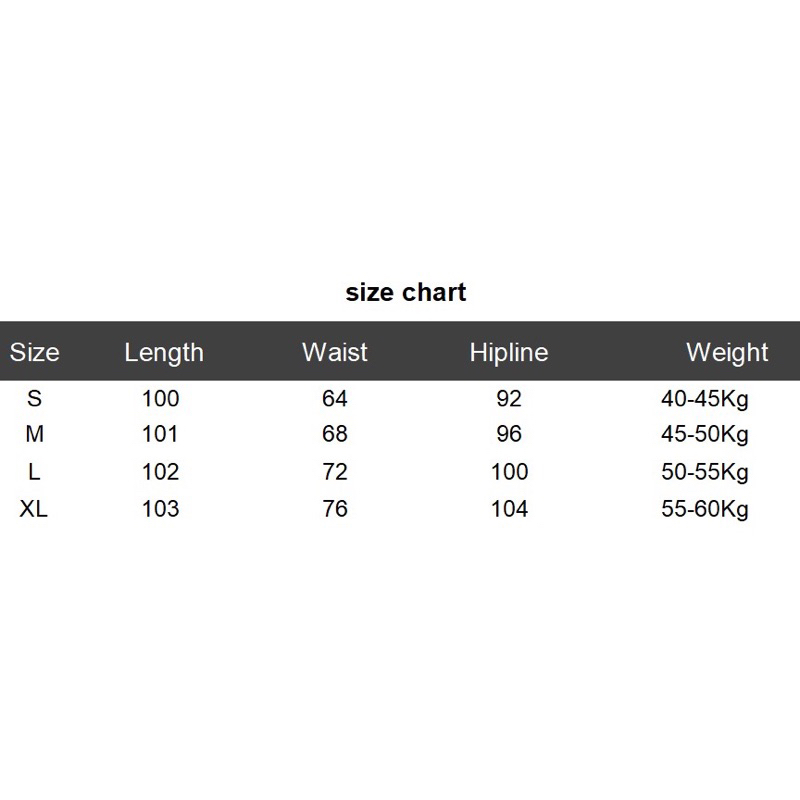Select the XL size row label
The width and height of the screenshot is (800, 800).
click(x=35, y=509)
